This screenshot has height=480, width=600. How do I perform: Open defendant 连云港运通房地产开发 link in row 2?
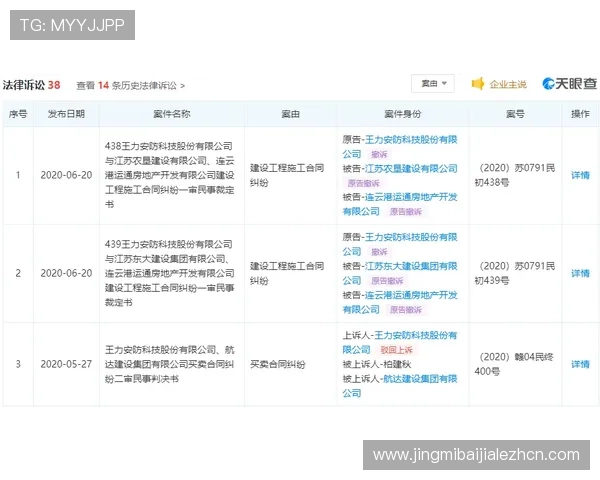pyautogui.click(x=400, y=302)
